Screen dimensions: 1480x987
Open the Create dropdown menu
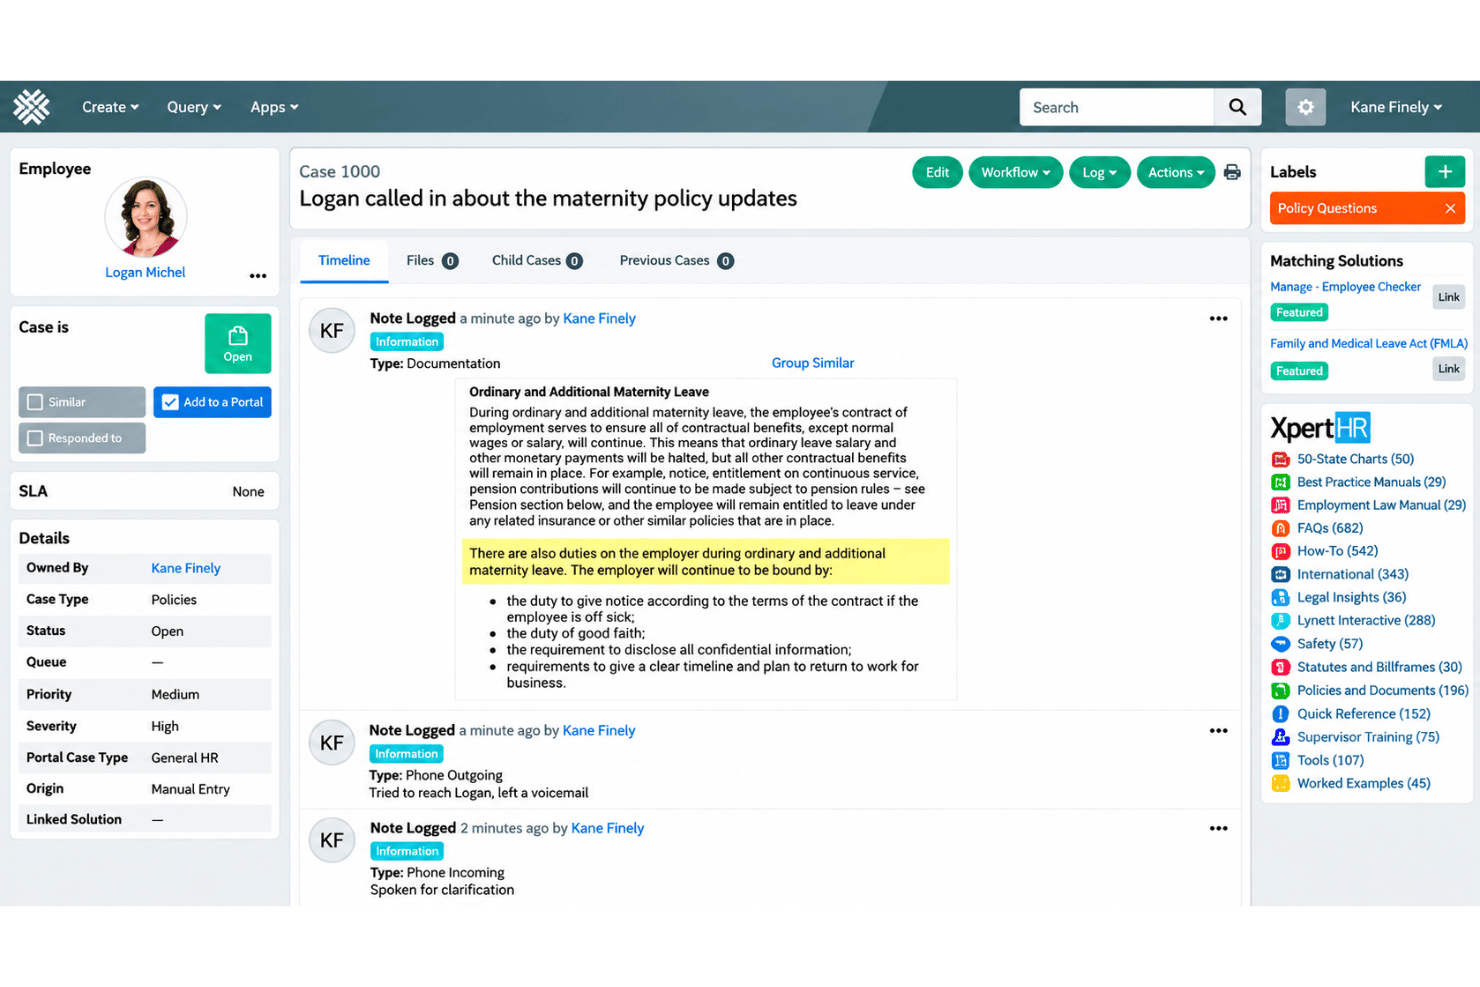[110, 107]
